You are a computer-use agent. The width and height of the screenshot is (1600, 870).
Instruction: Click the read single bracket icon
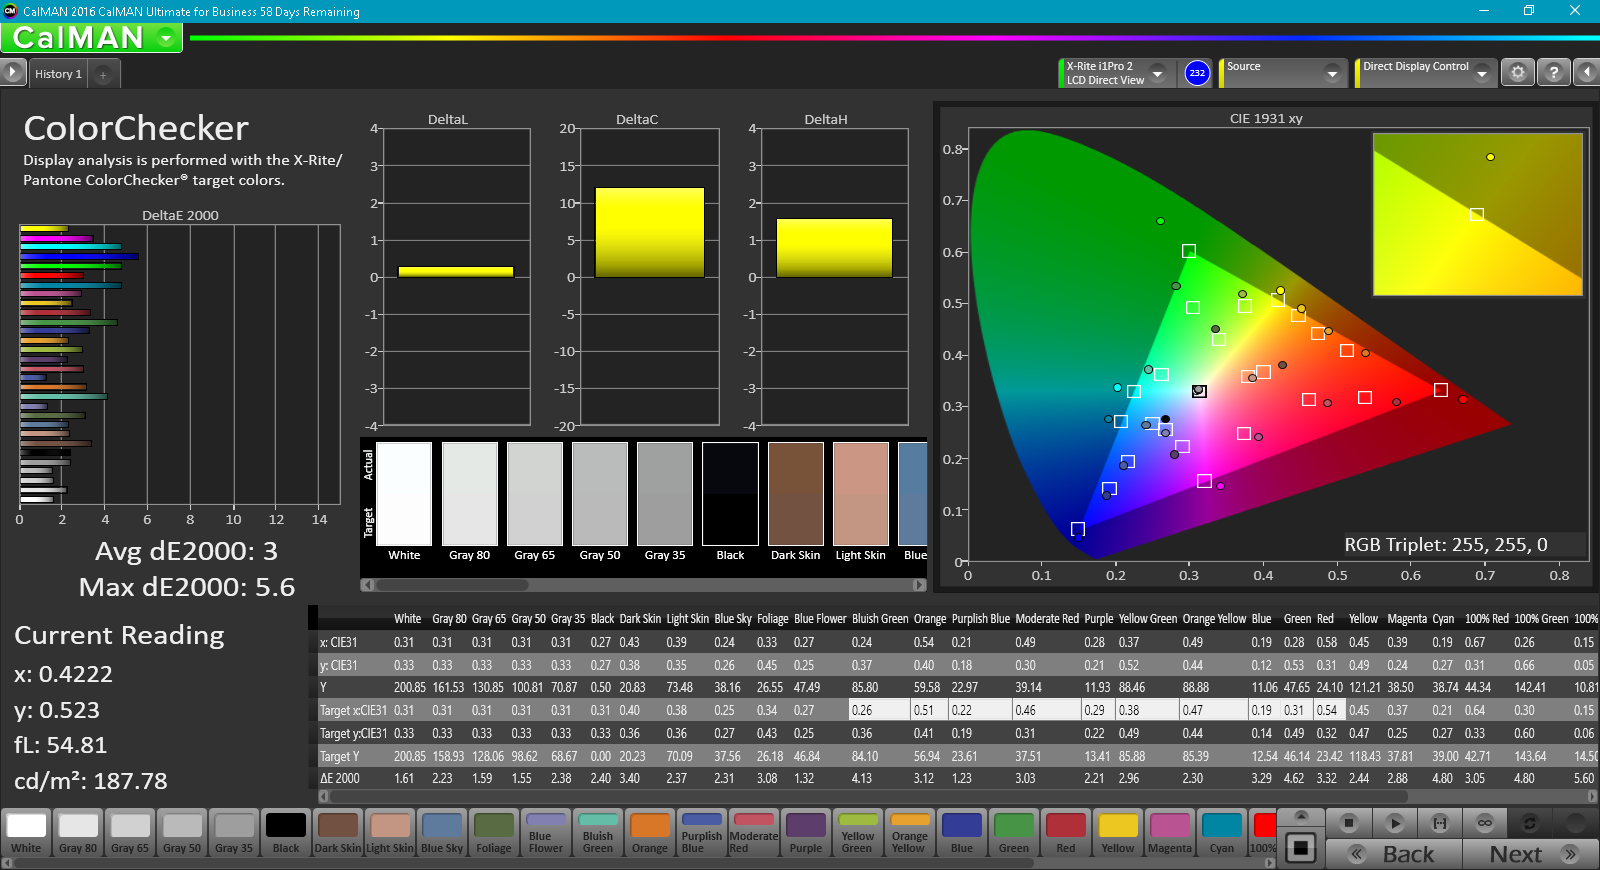(x=1440, y=823)
